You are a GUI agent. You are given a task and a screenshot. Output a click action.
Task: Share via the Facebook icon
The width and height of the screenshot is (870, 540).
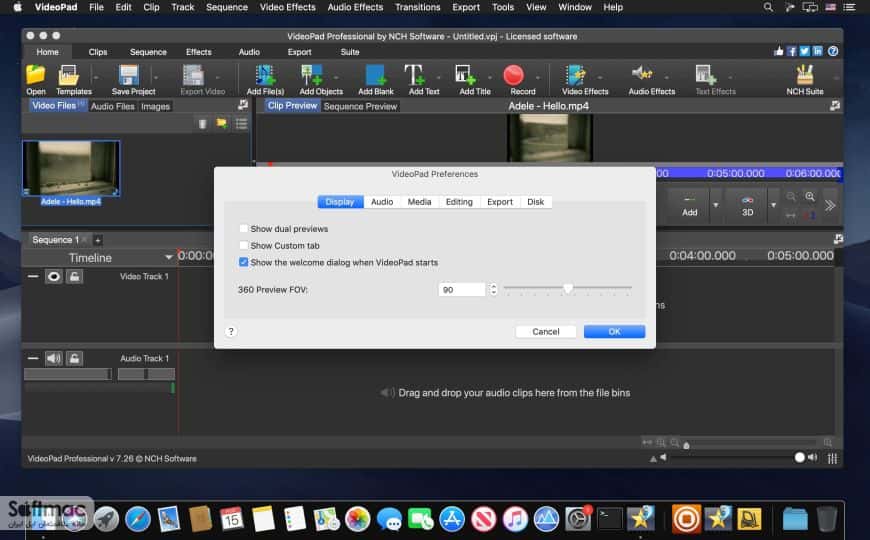click(x=792, y=51)
